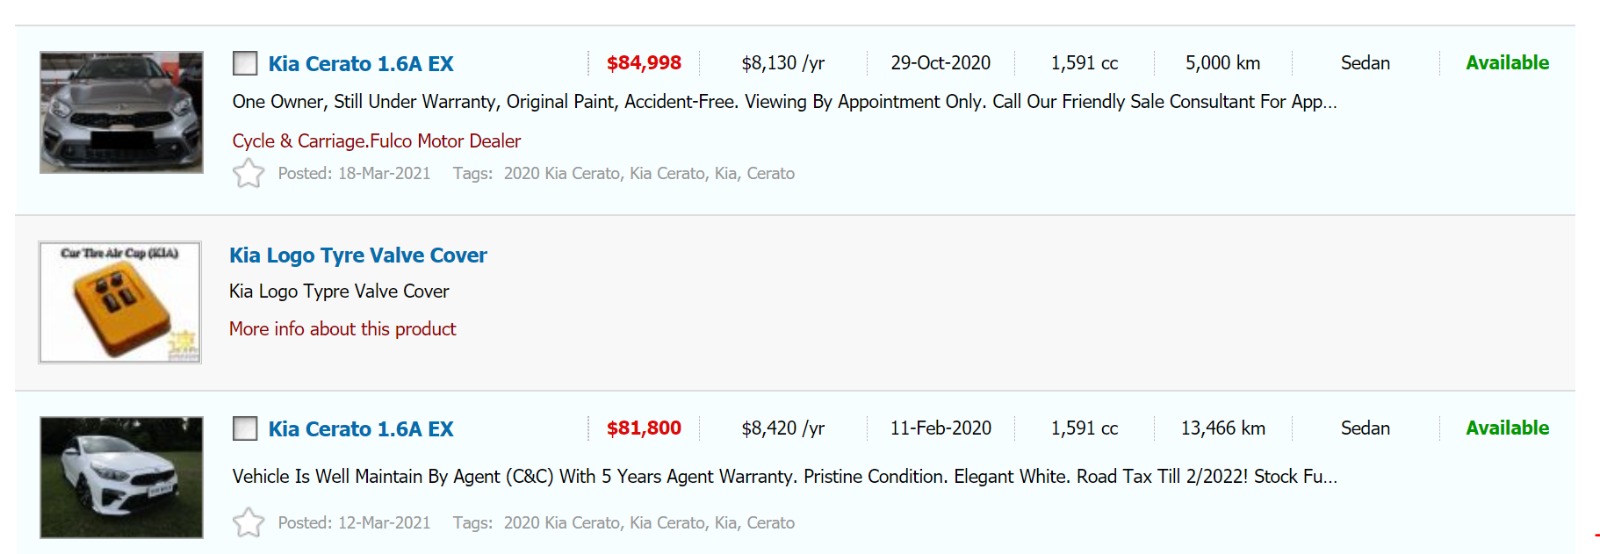Open the tyre valve cover product image
Image resolution: width=1600 pixels, height=554 pixels.
click(x=120, y=302)
